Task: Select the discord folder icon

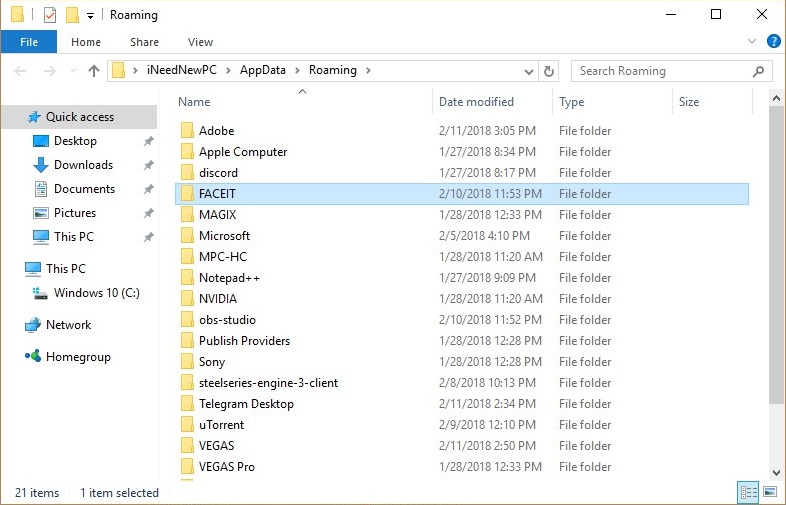Action: coord(187,173)
